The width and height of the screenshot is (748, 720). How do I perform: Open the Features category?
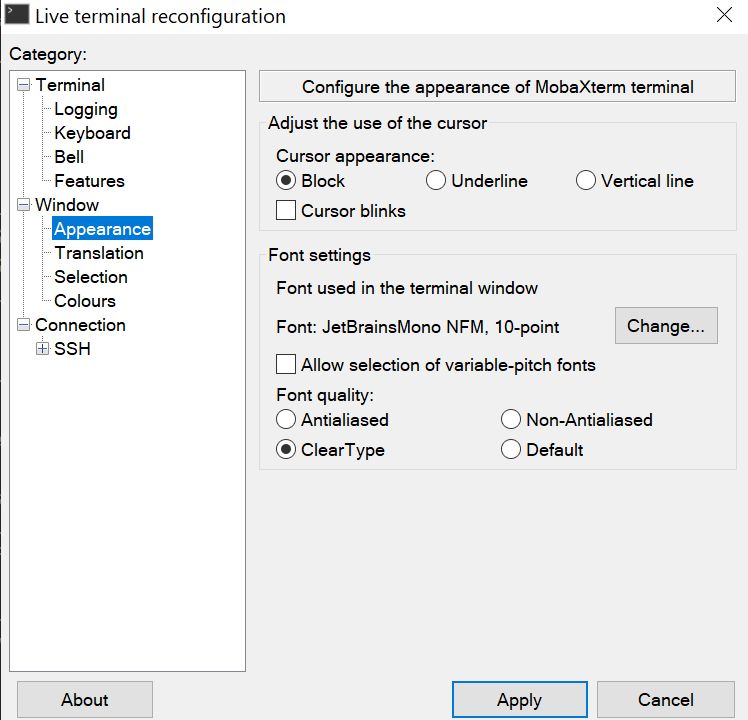89,181
